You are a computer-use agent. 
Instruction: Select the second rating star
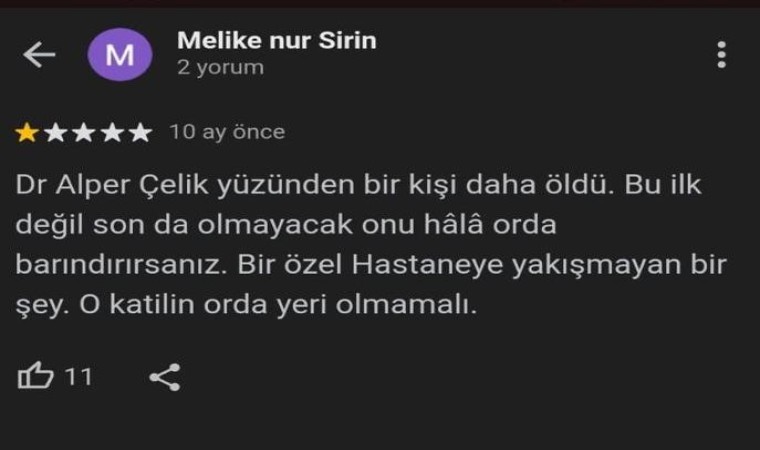point(55,132)
